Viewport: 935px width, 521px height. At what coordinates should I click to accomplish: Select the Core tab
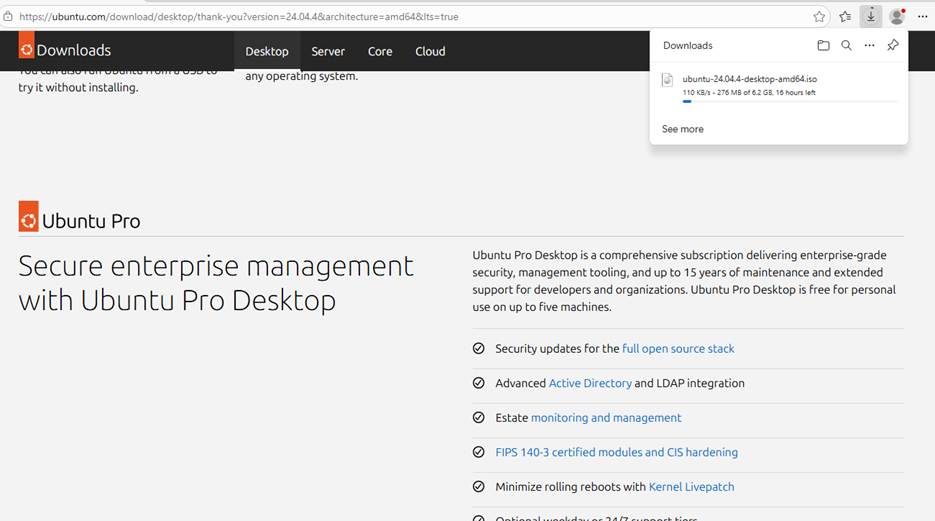coord(380,51)
